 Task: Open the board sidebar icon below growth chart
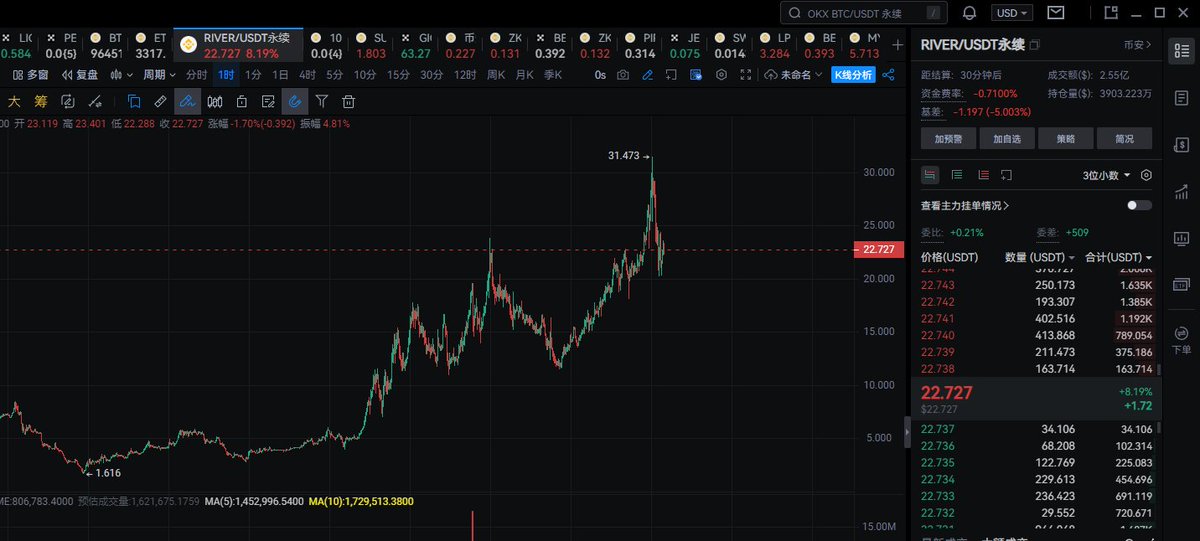tap(1182, 239)
